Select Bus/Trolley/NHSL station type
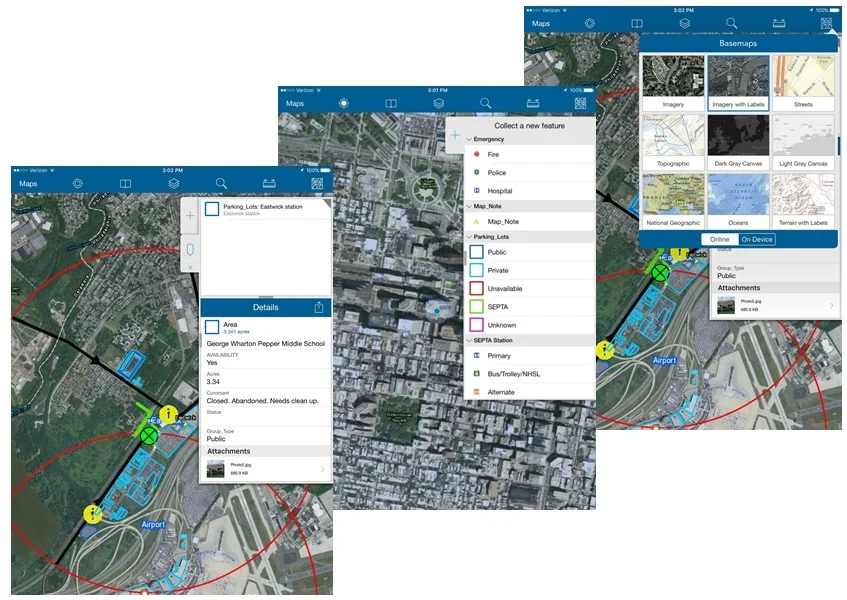This screenshot has height=600, width=847. (530, 374)
